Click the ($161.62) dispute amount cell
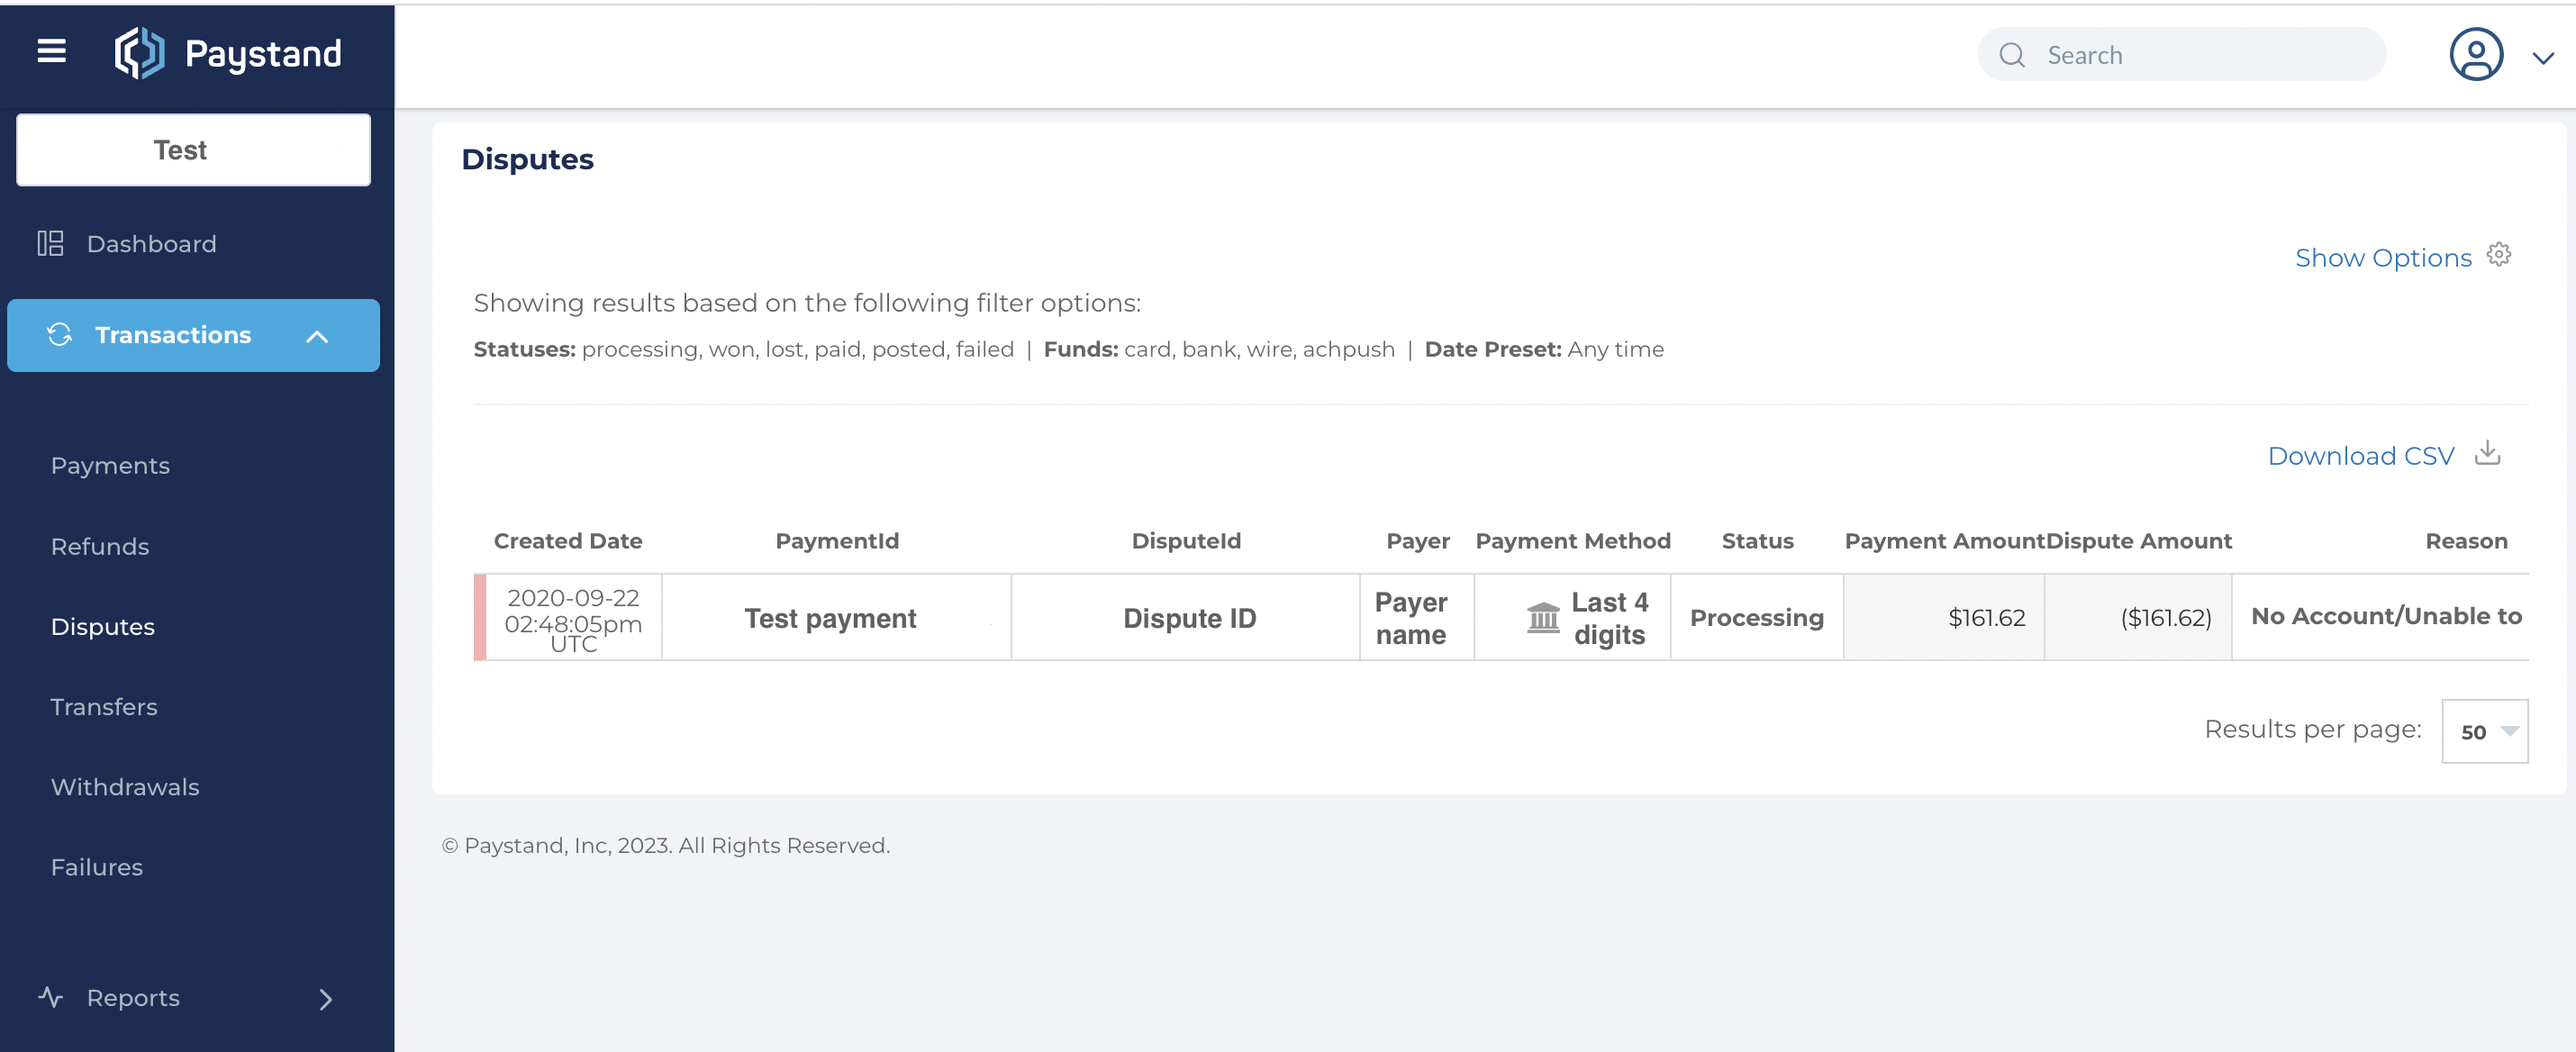Image resolution: width=2576 pixels, height=1052 pixels. (2138, 618)
